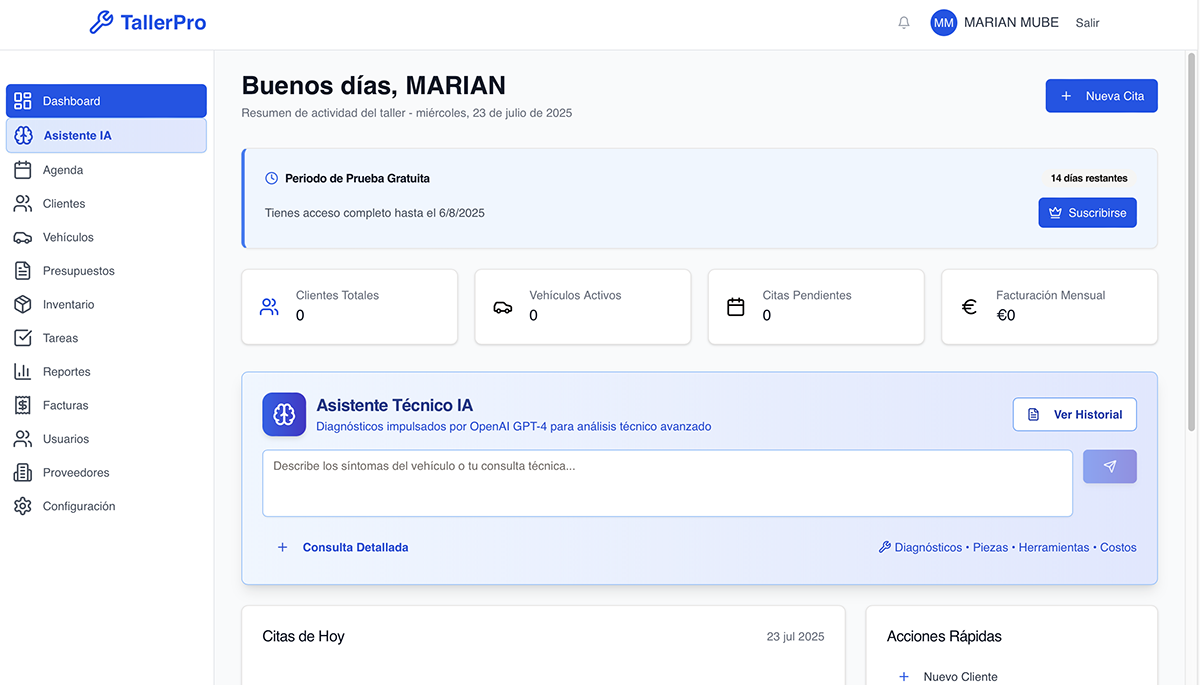
Task: Click the brain icon in Asistente Técnico IA
Action: (284, 414)
